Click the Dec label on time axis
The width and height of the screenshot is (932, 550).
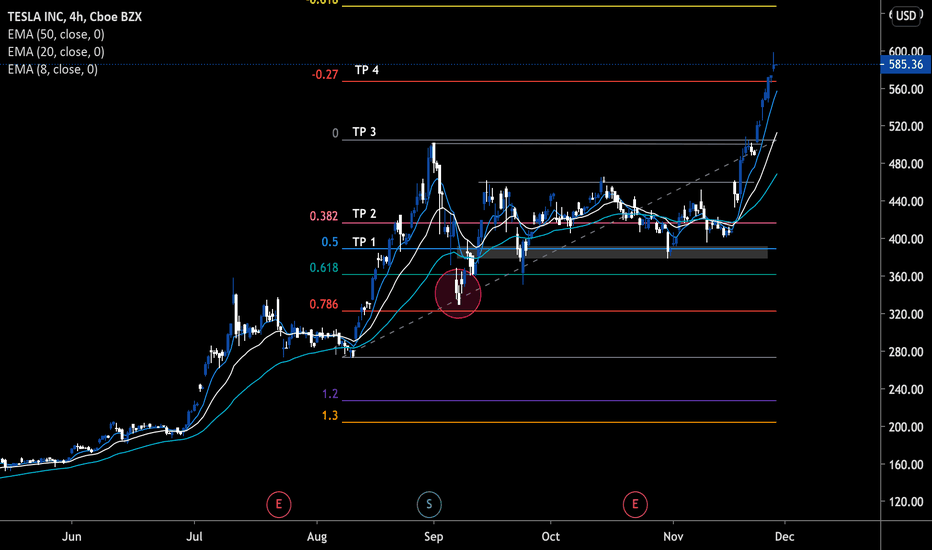784,536
